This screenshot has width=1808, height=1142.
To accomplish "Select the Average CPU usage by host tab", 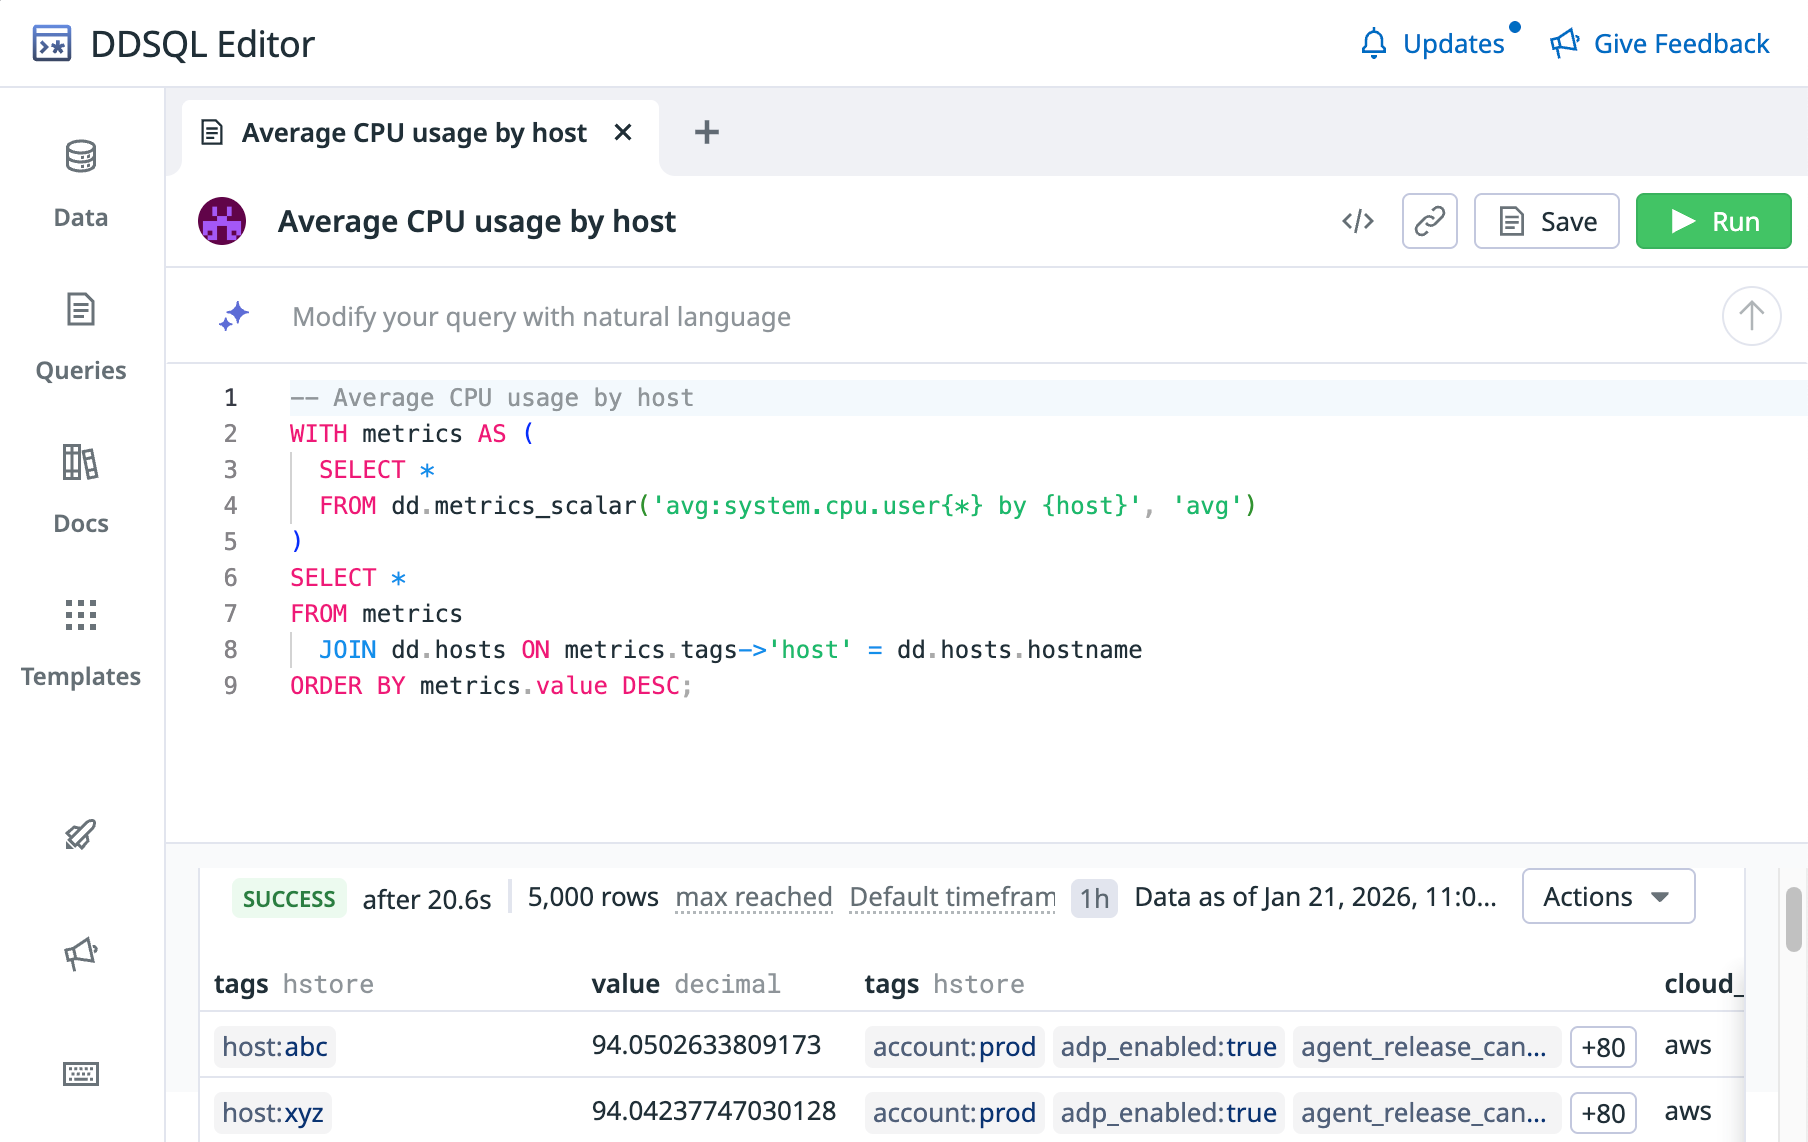I will click(413, 133).
